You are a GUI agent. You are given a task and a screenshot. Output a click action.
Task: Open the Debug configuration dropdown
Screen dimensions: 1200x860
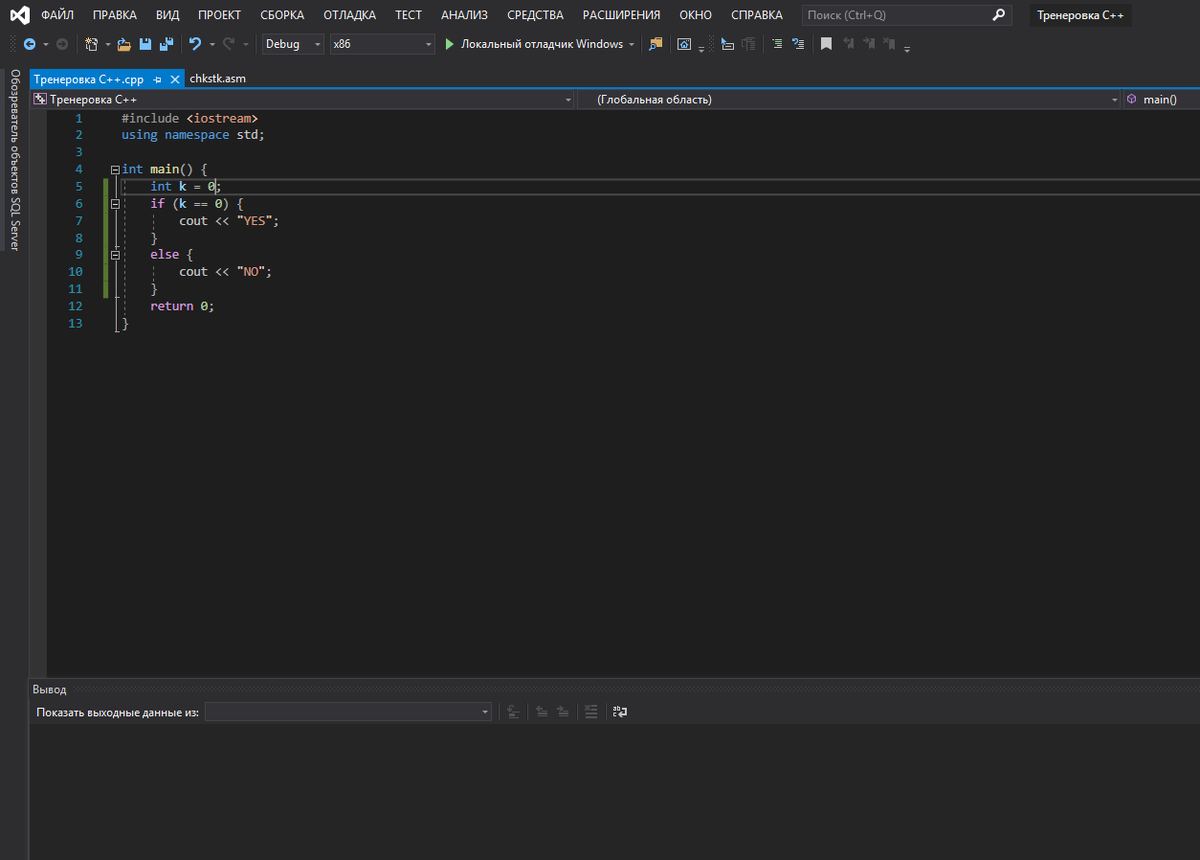coord(293,44)
